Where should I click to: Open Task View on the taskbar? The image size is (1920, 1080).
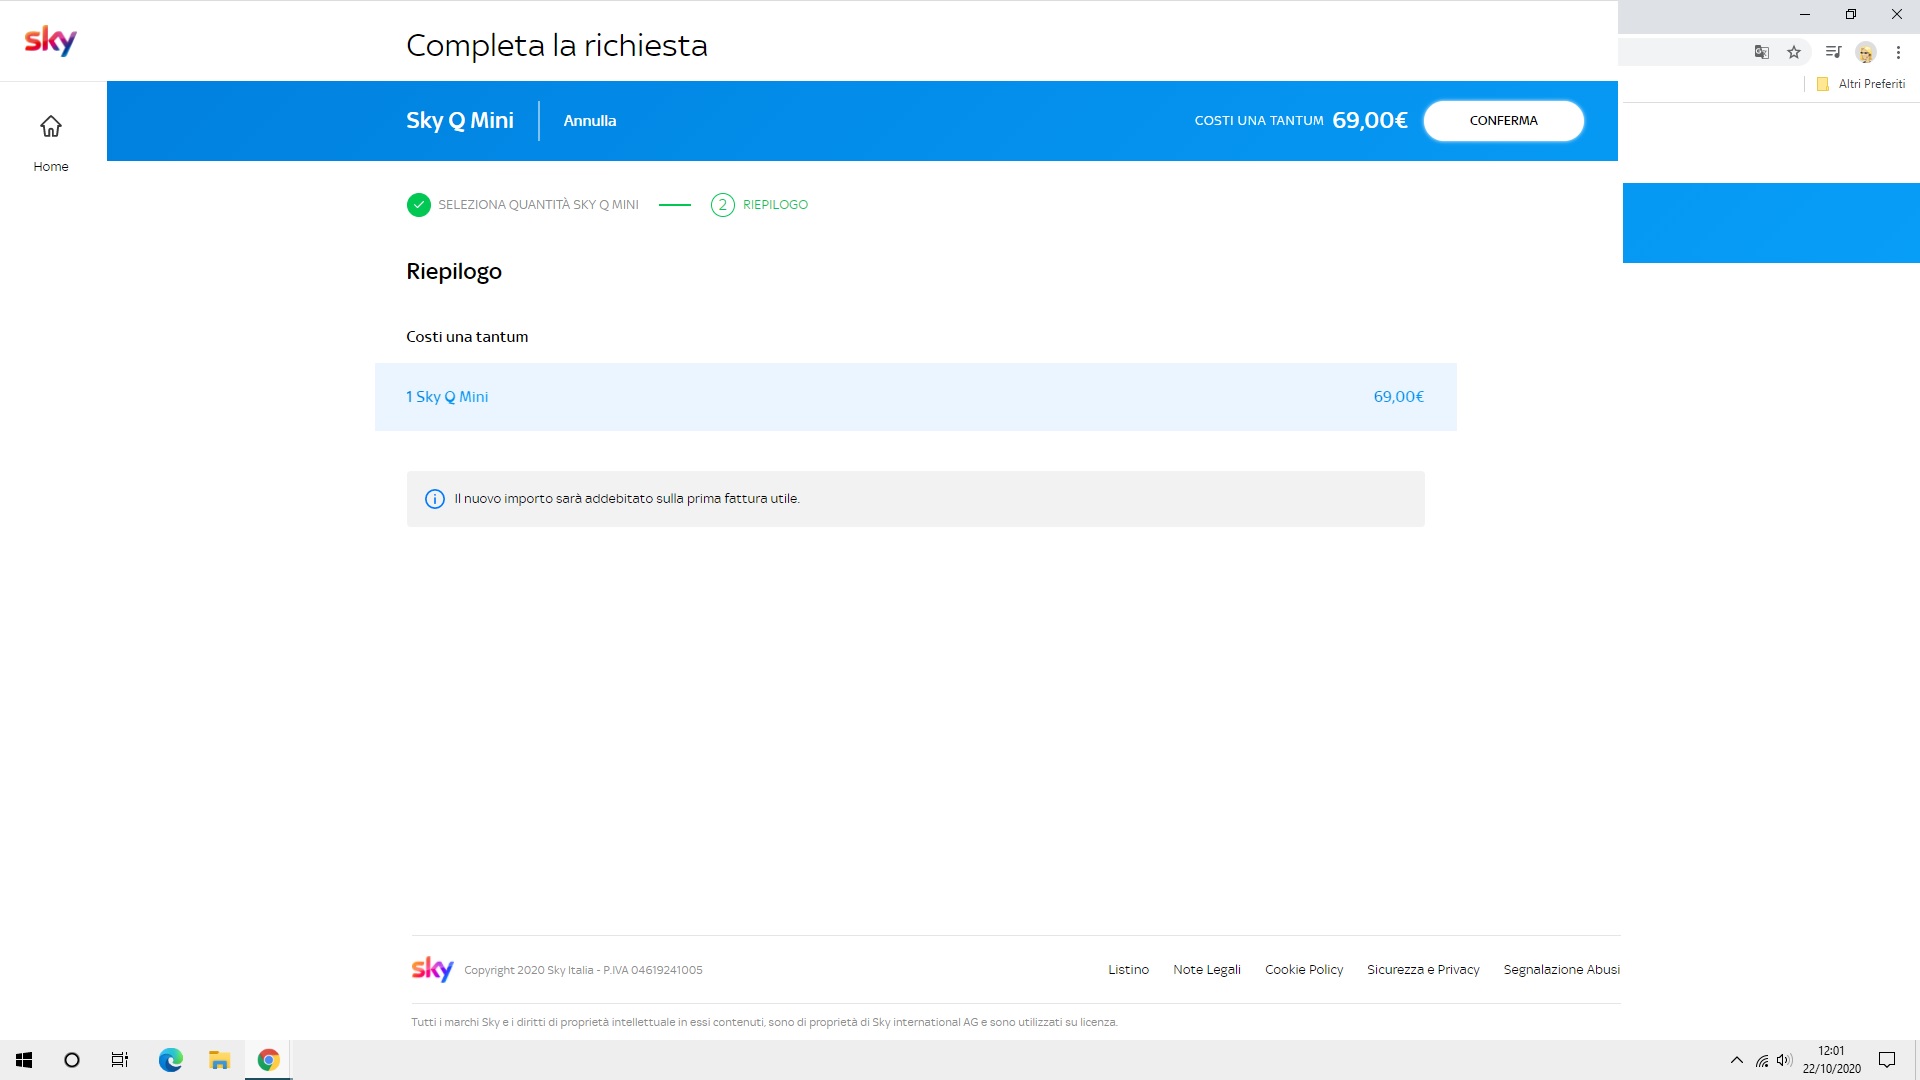(120, 1060)
